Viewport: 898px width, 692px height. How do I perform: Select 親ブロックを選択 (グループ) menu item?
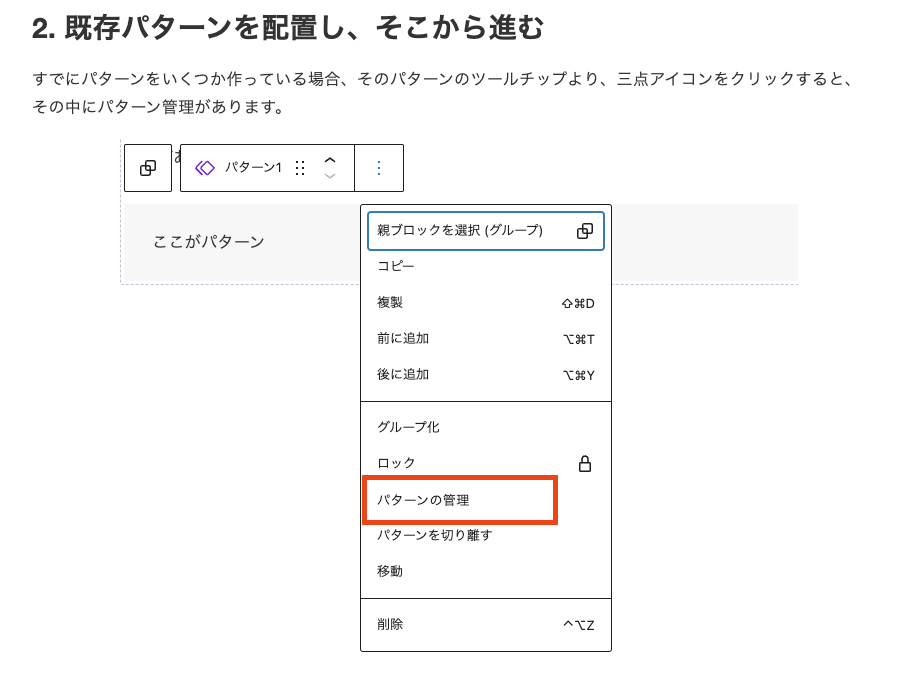[486, 231]
